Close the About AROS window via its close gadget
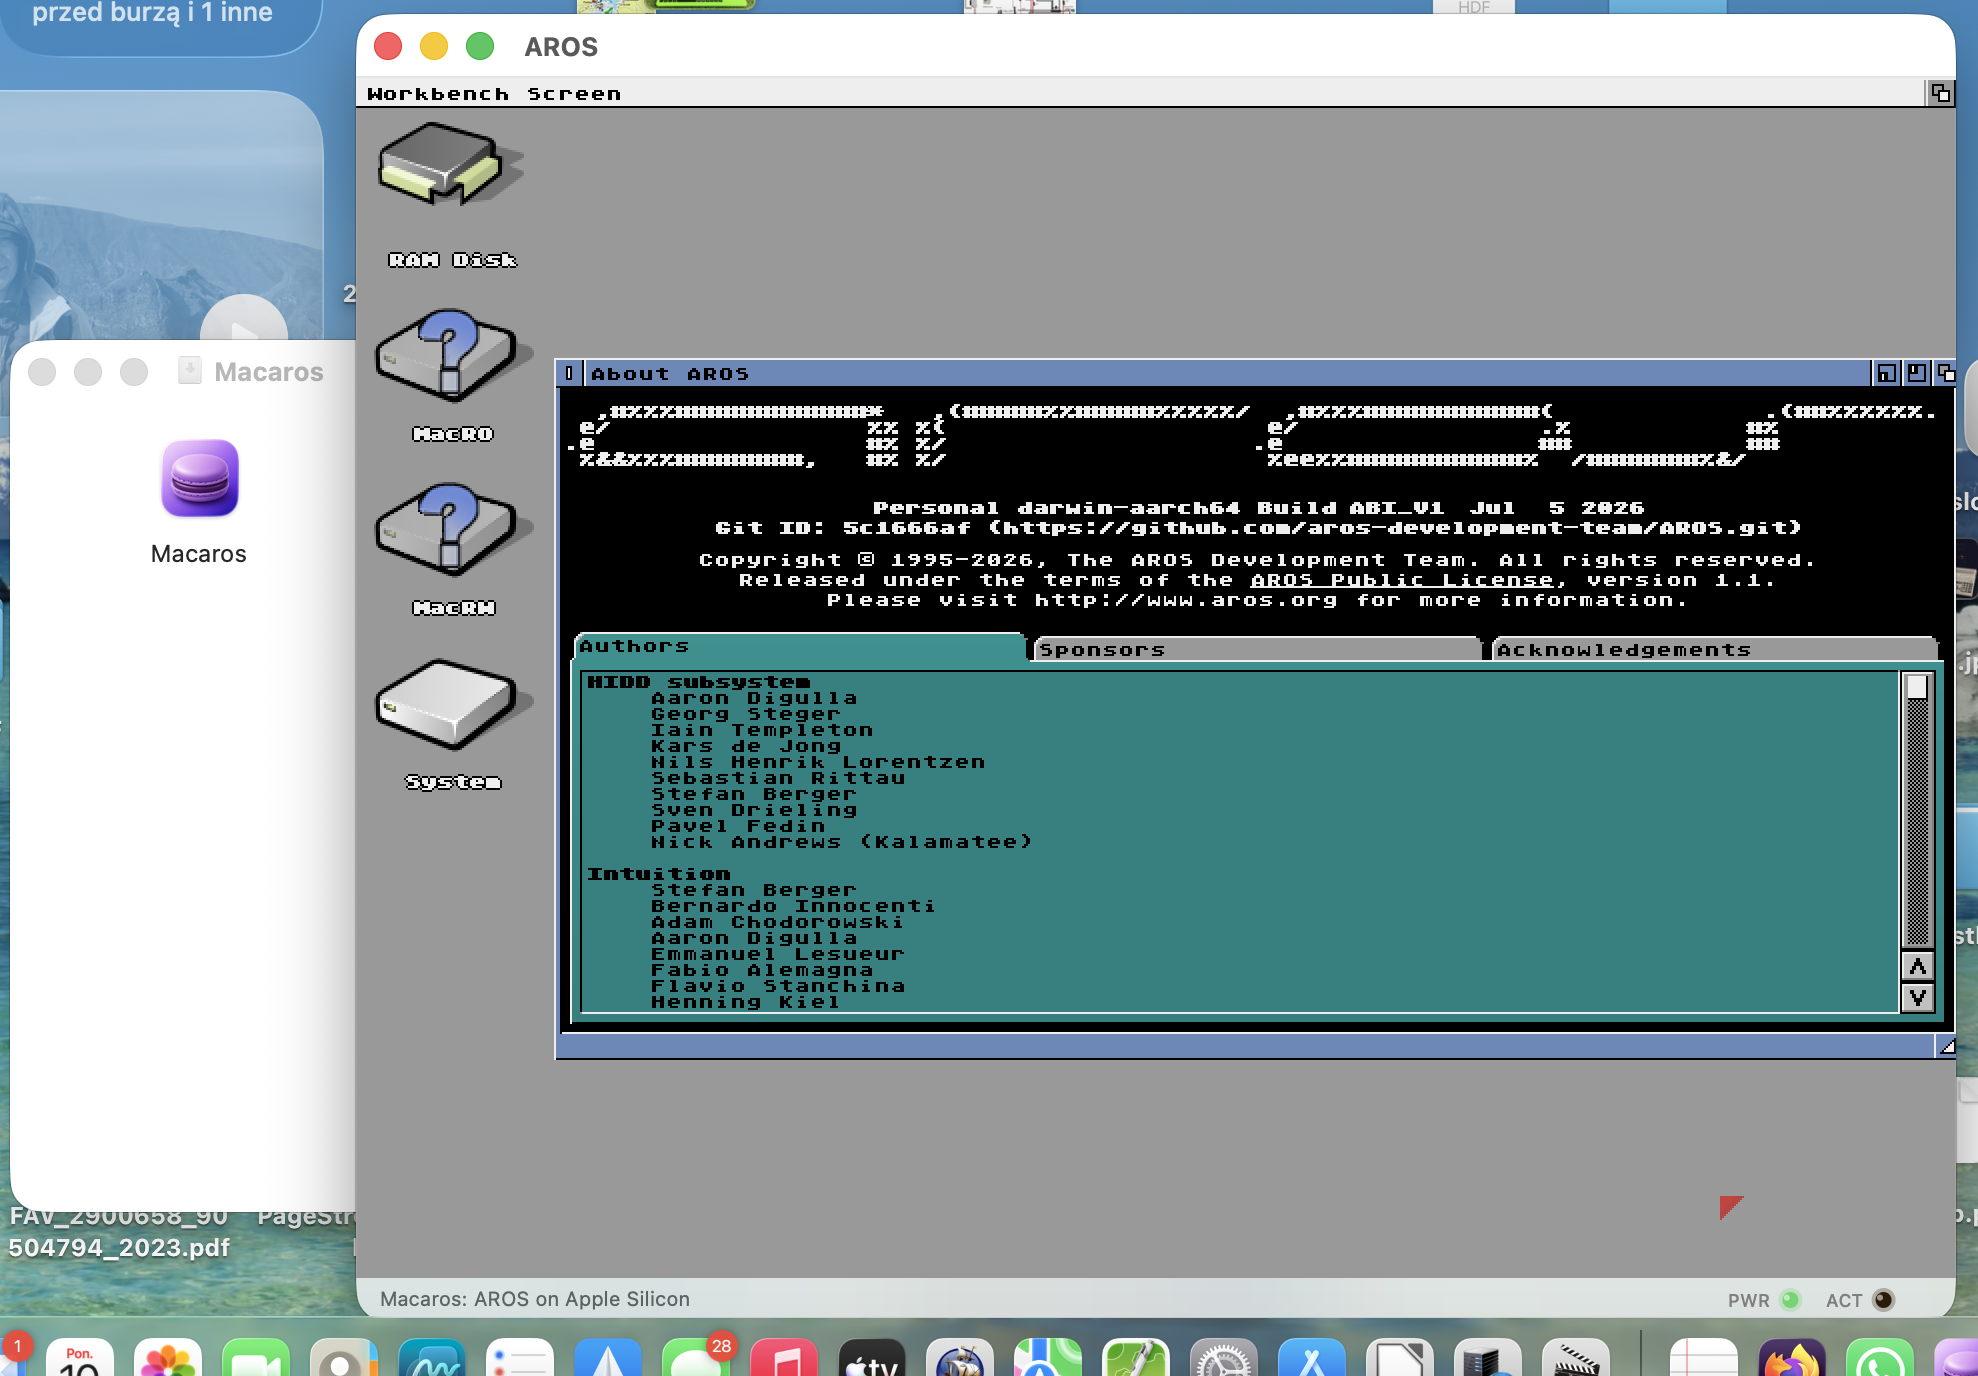This screenshot has height=1376, width=1978. click(x=569, y=373)
